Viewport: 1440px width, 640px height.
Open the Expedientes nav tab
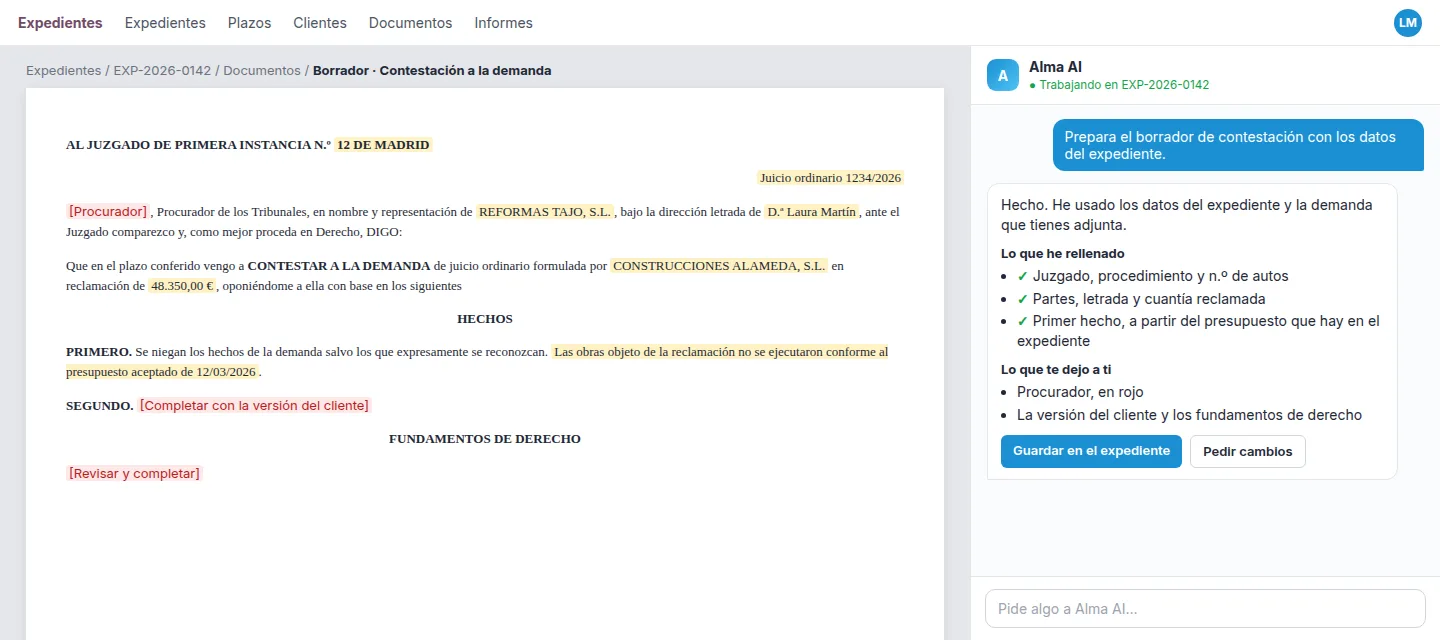165,22
